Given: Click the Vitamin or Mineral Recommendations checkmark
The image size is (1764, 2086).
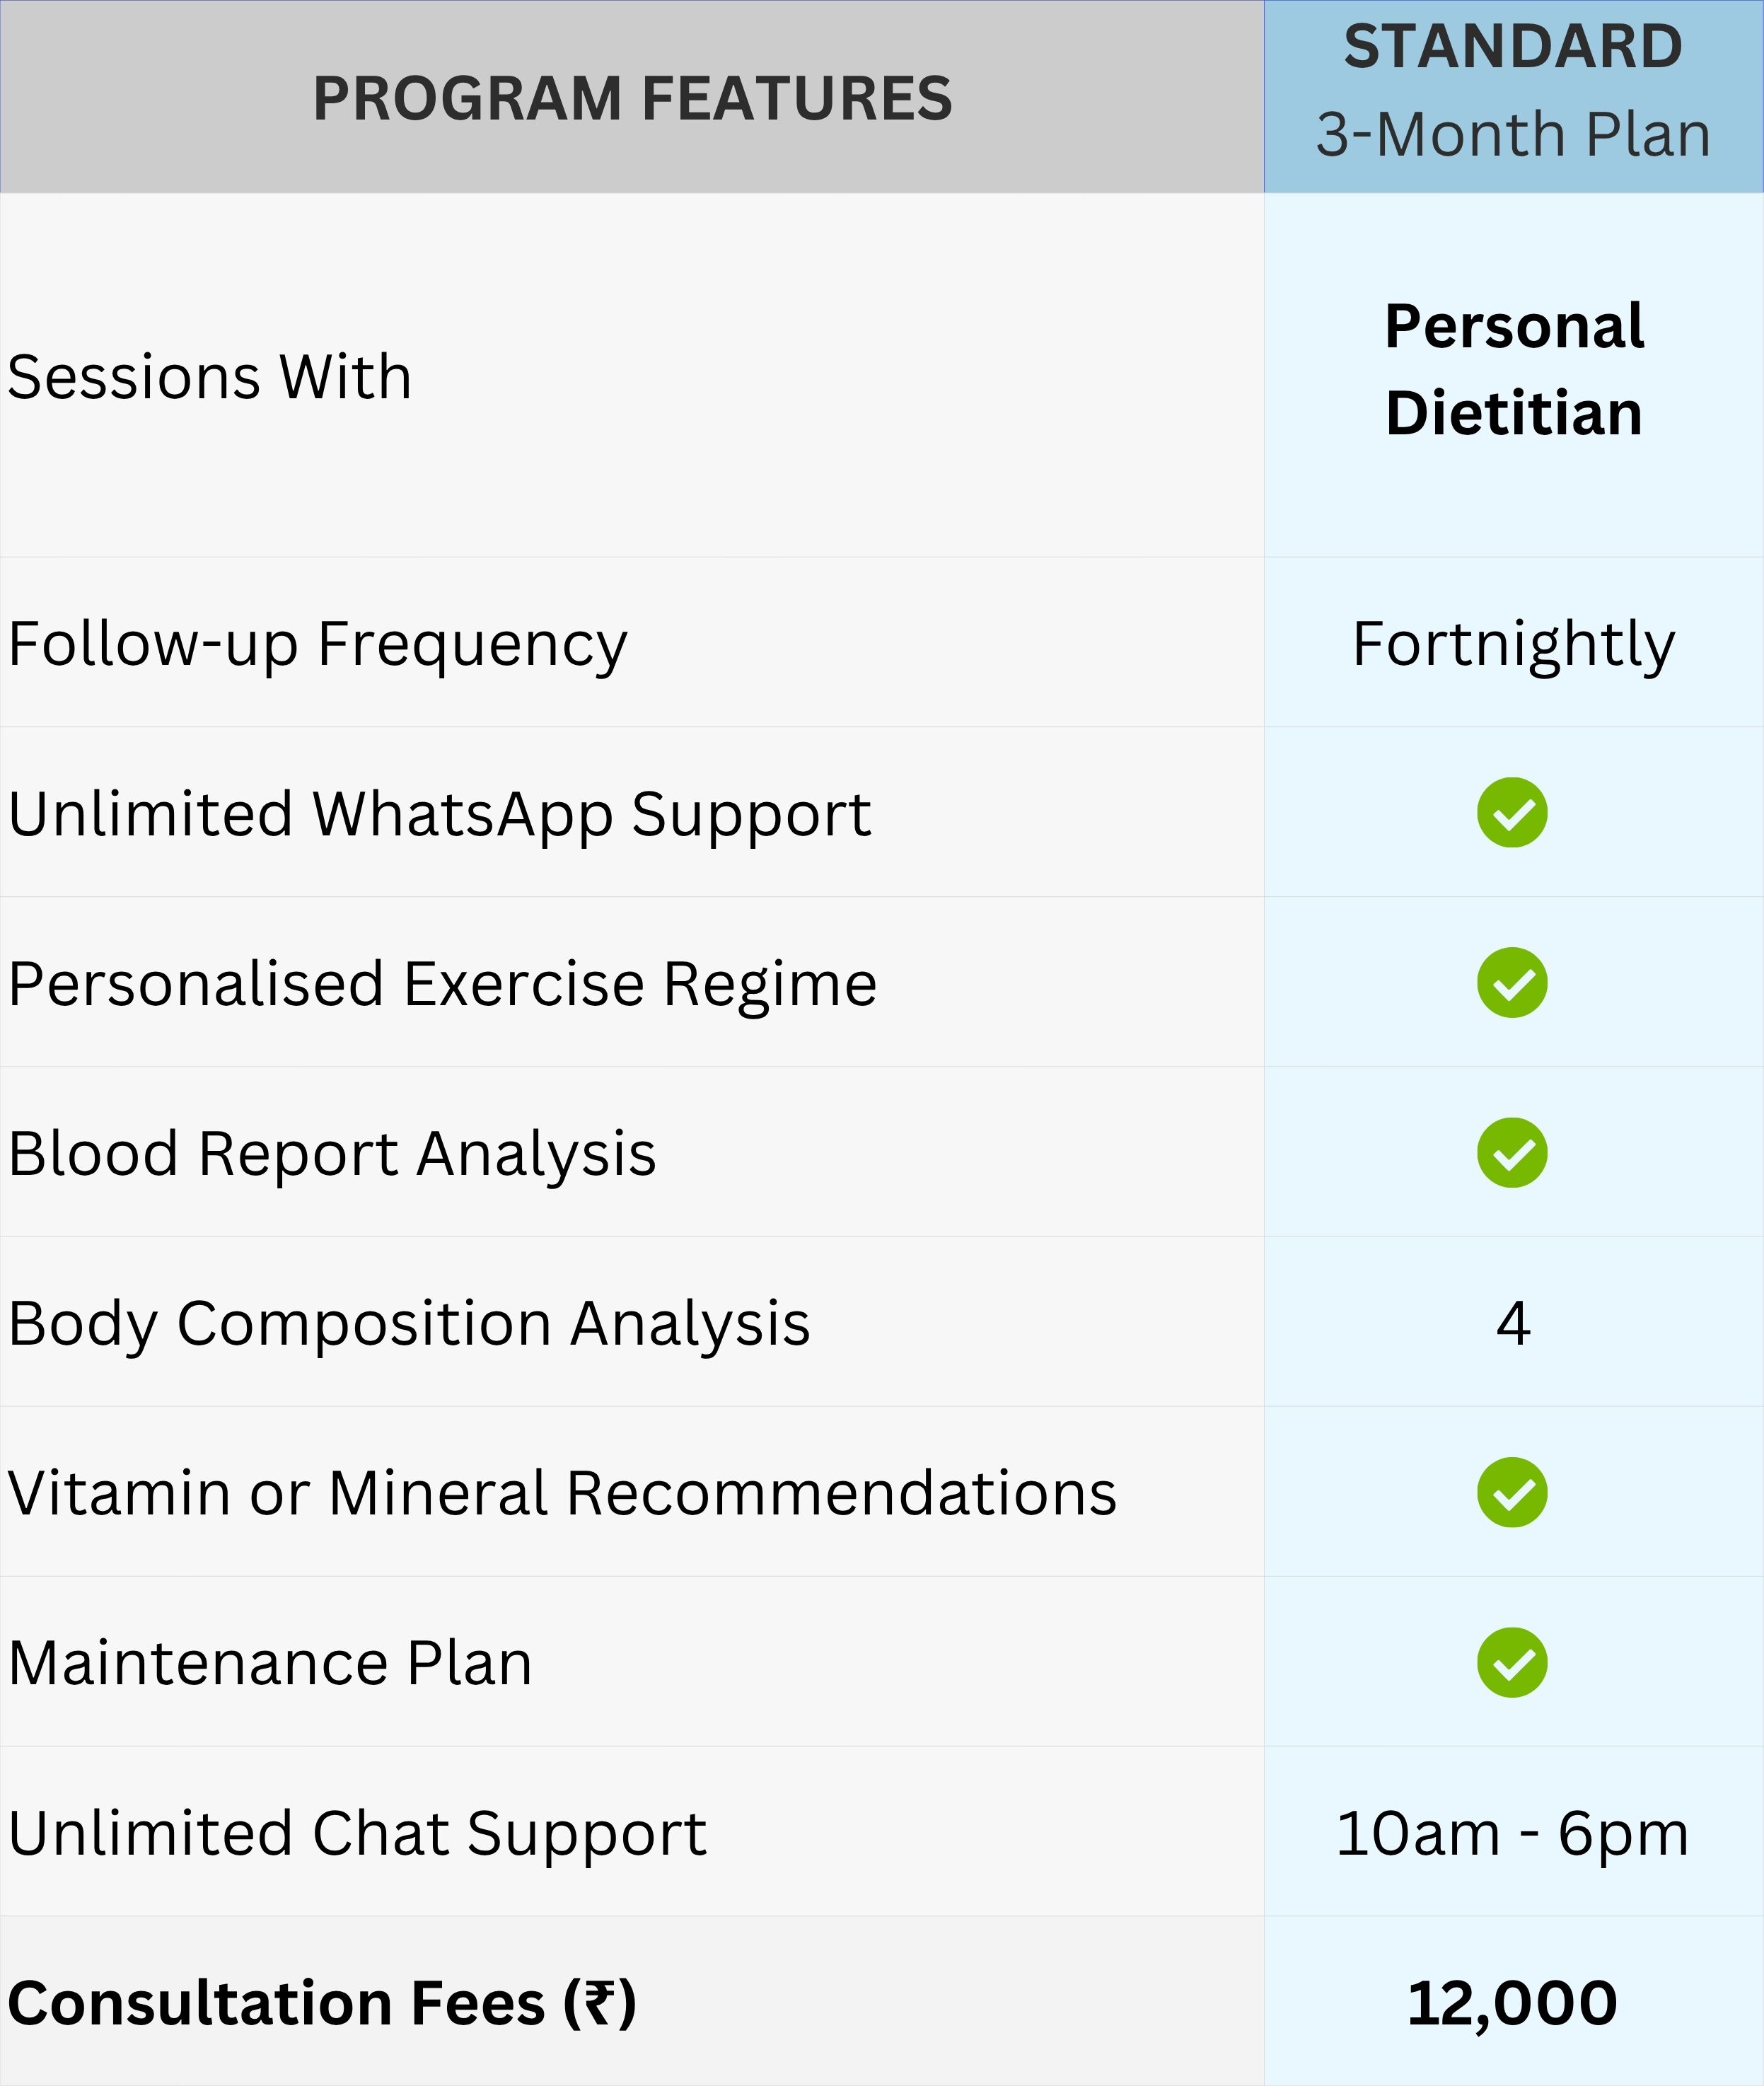Looking at the screenshot, I should 1511,1492.
